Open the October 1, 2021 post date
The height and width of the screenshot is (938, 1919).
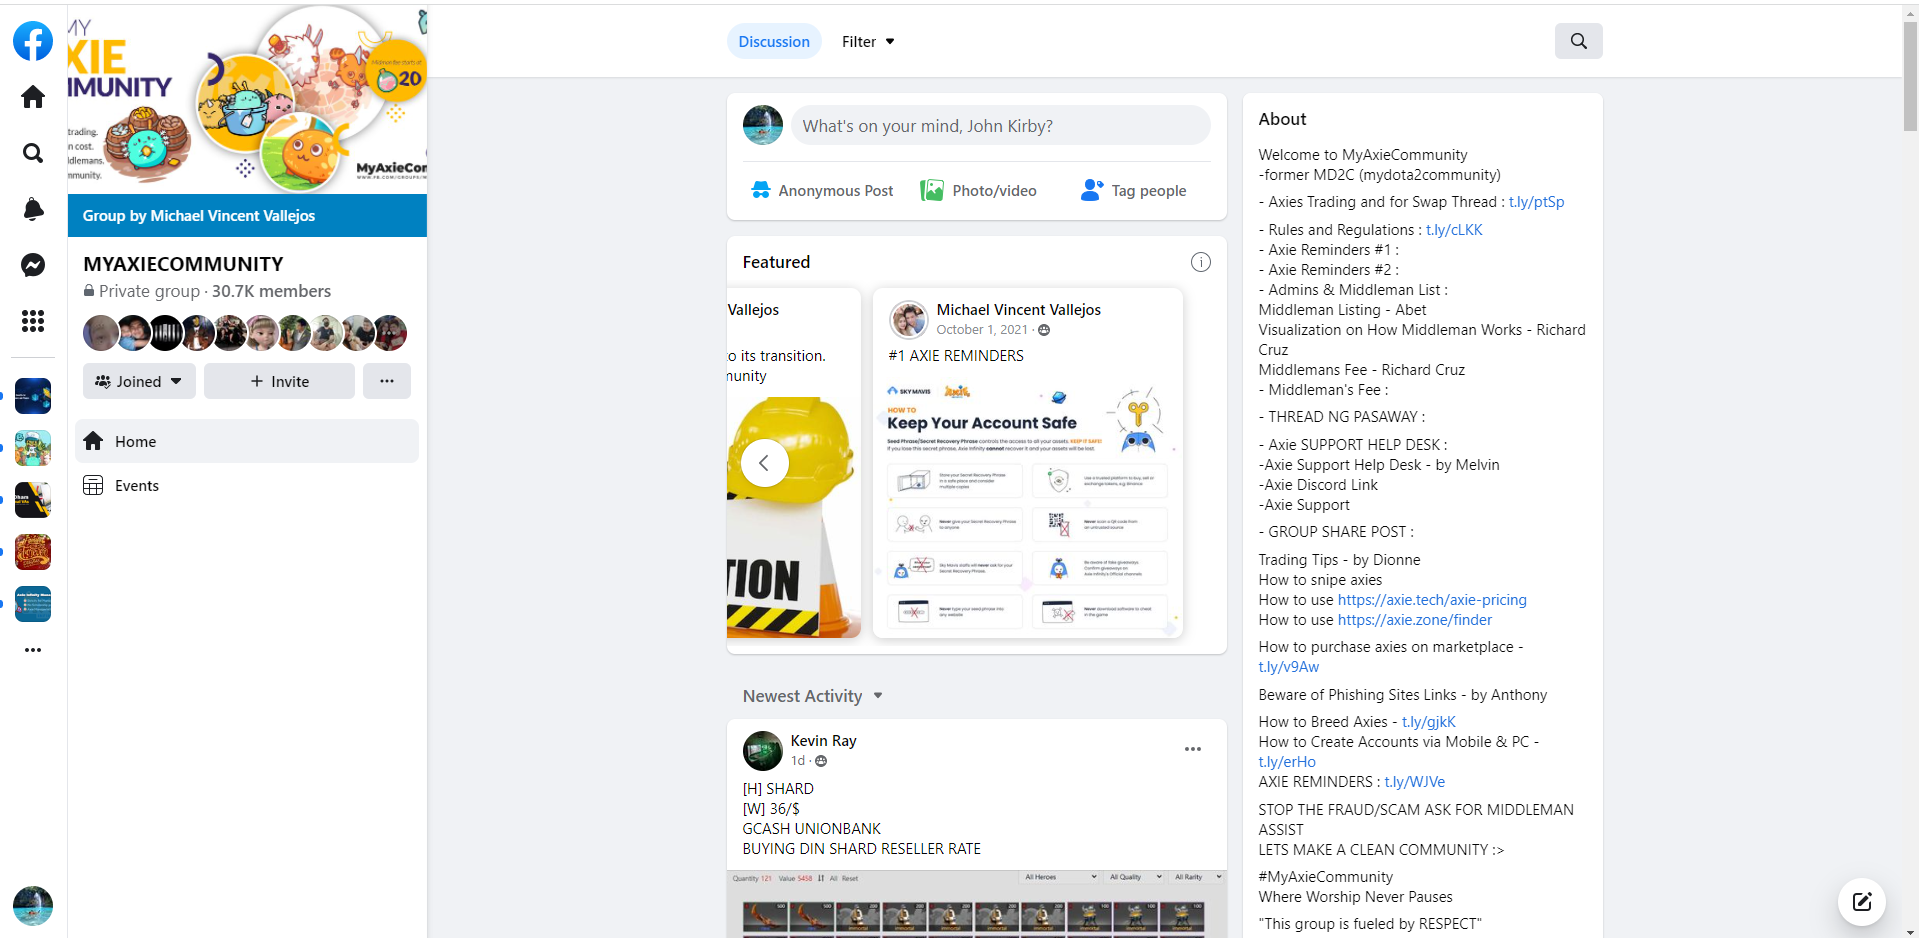981,330
